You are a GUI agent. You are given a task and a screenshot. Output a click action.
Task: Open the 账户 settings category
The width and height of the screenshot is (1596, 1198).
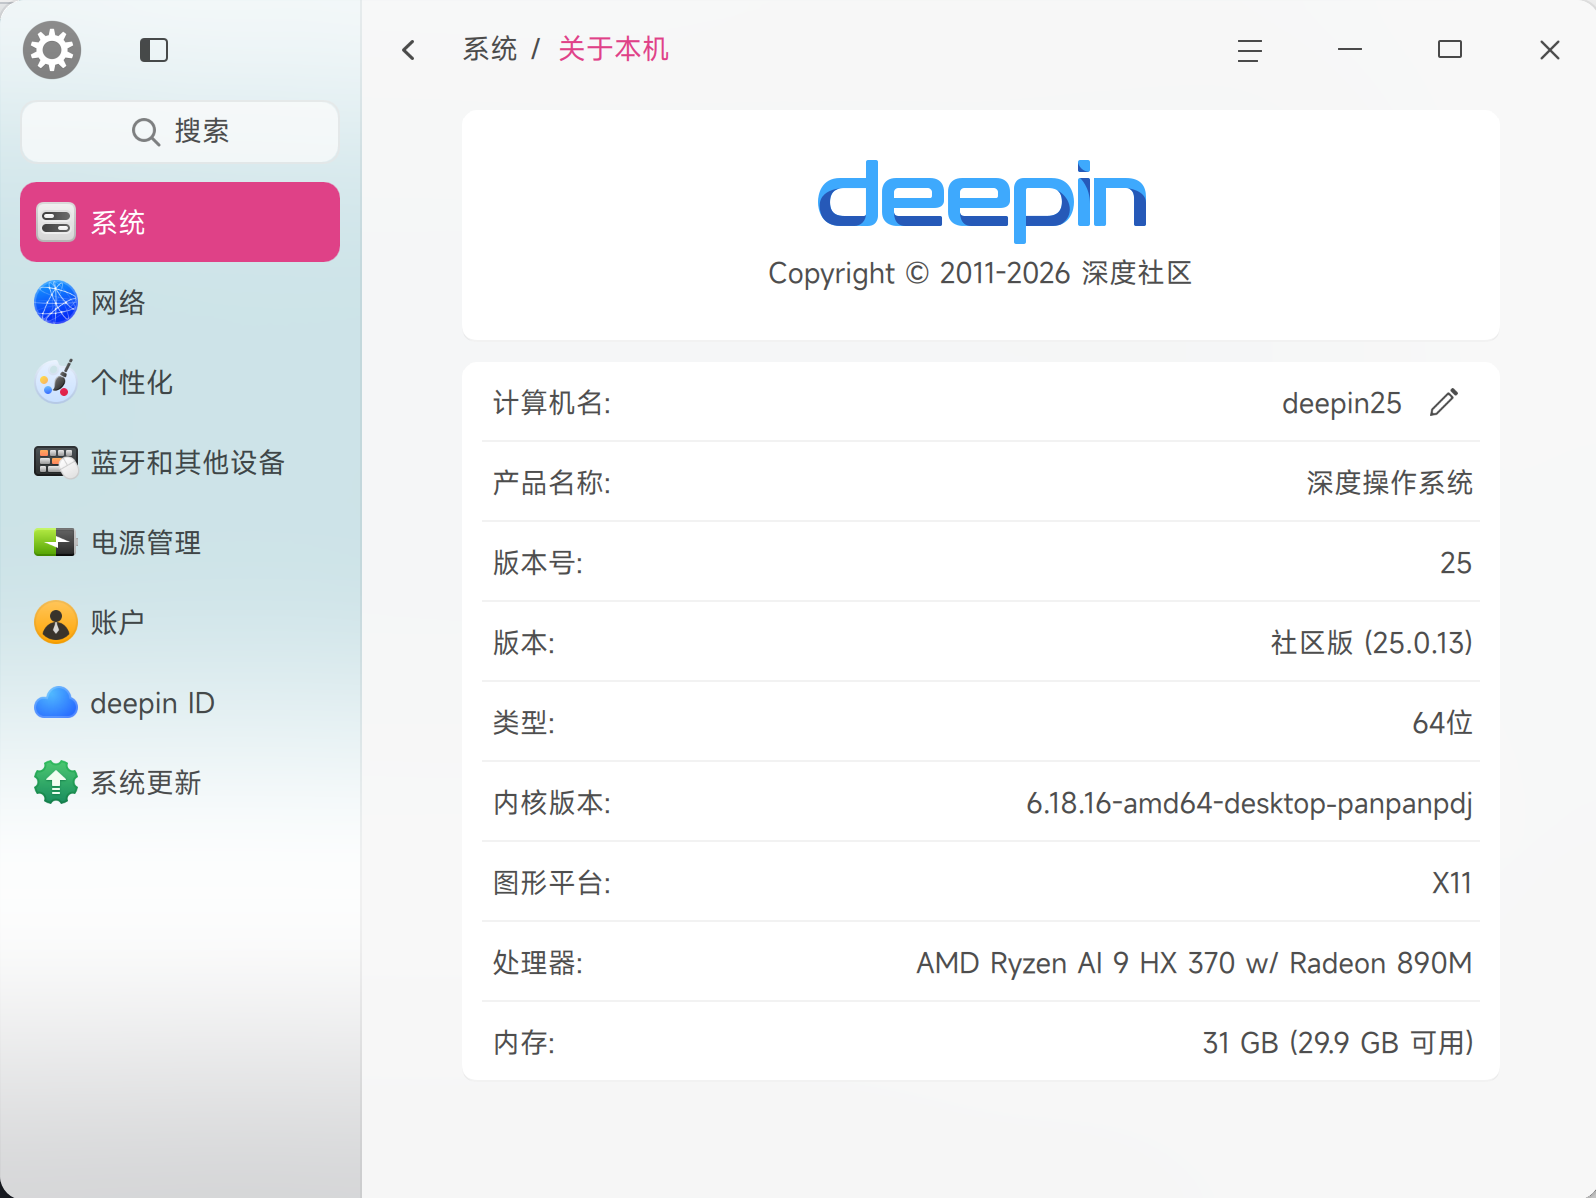[180, 622]
